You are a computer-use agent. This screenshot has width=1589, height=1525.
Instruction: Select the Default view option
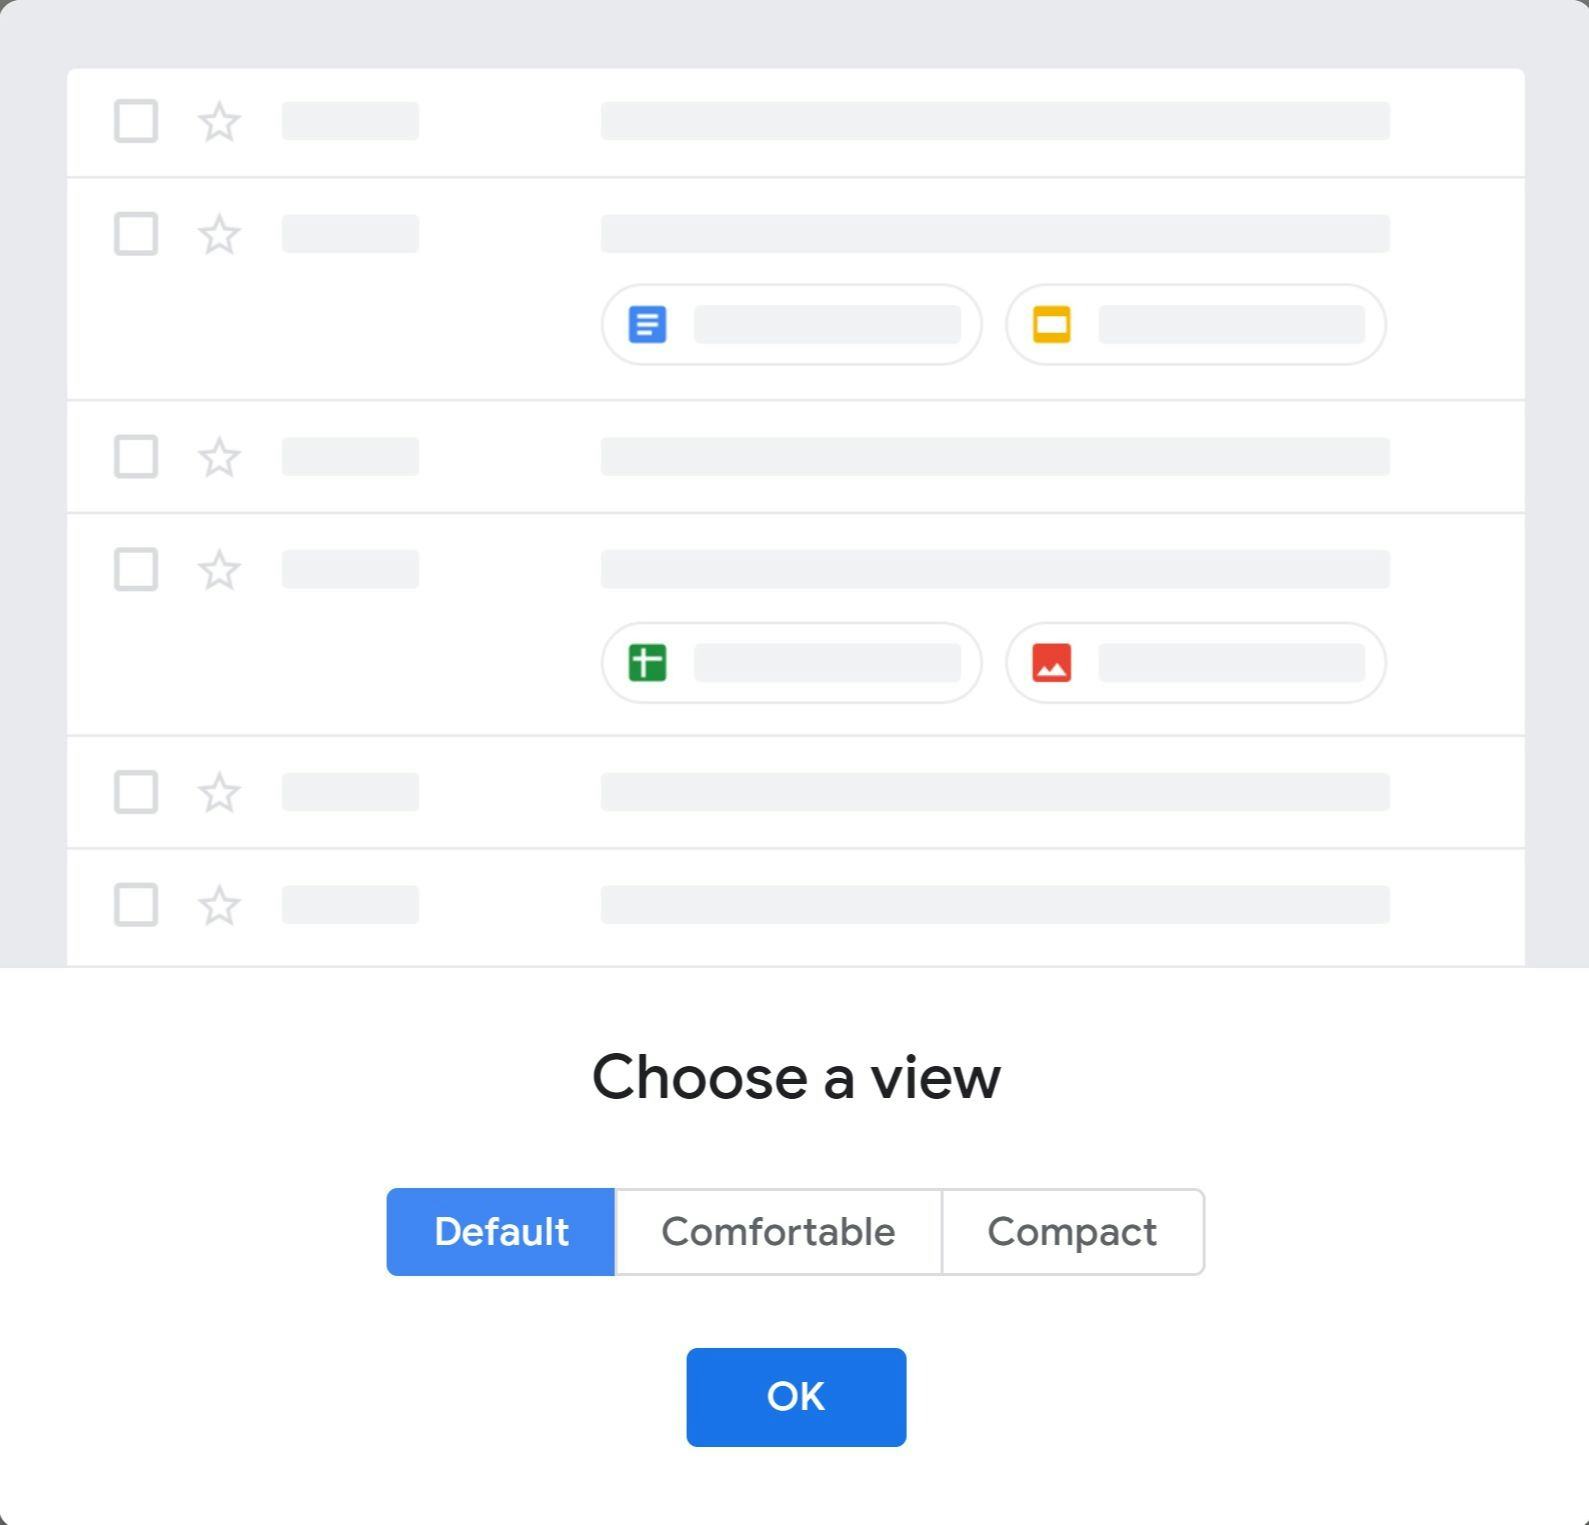click(501, 1232)
